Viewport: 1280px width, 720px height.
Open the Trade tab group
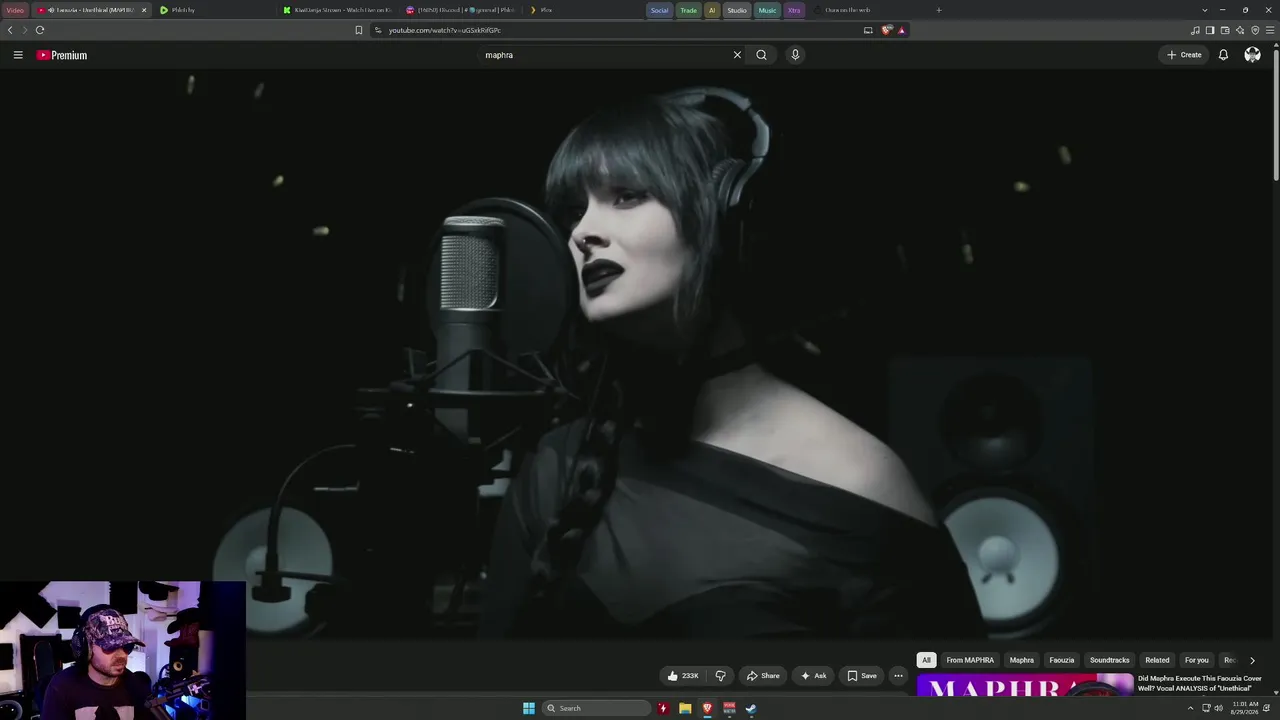click(x=688, y=10)
